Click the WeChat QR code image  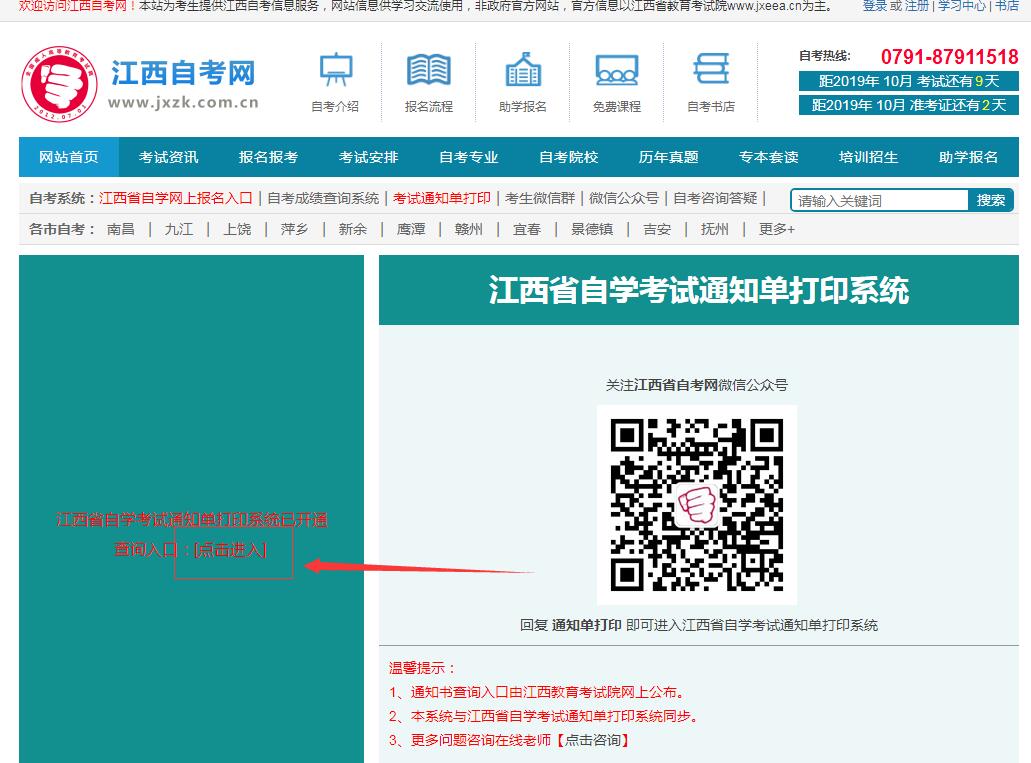point(696,504)
